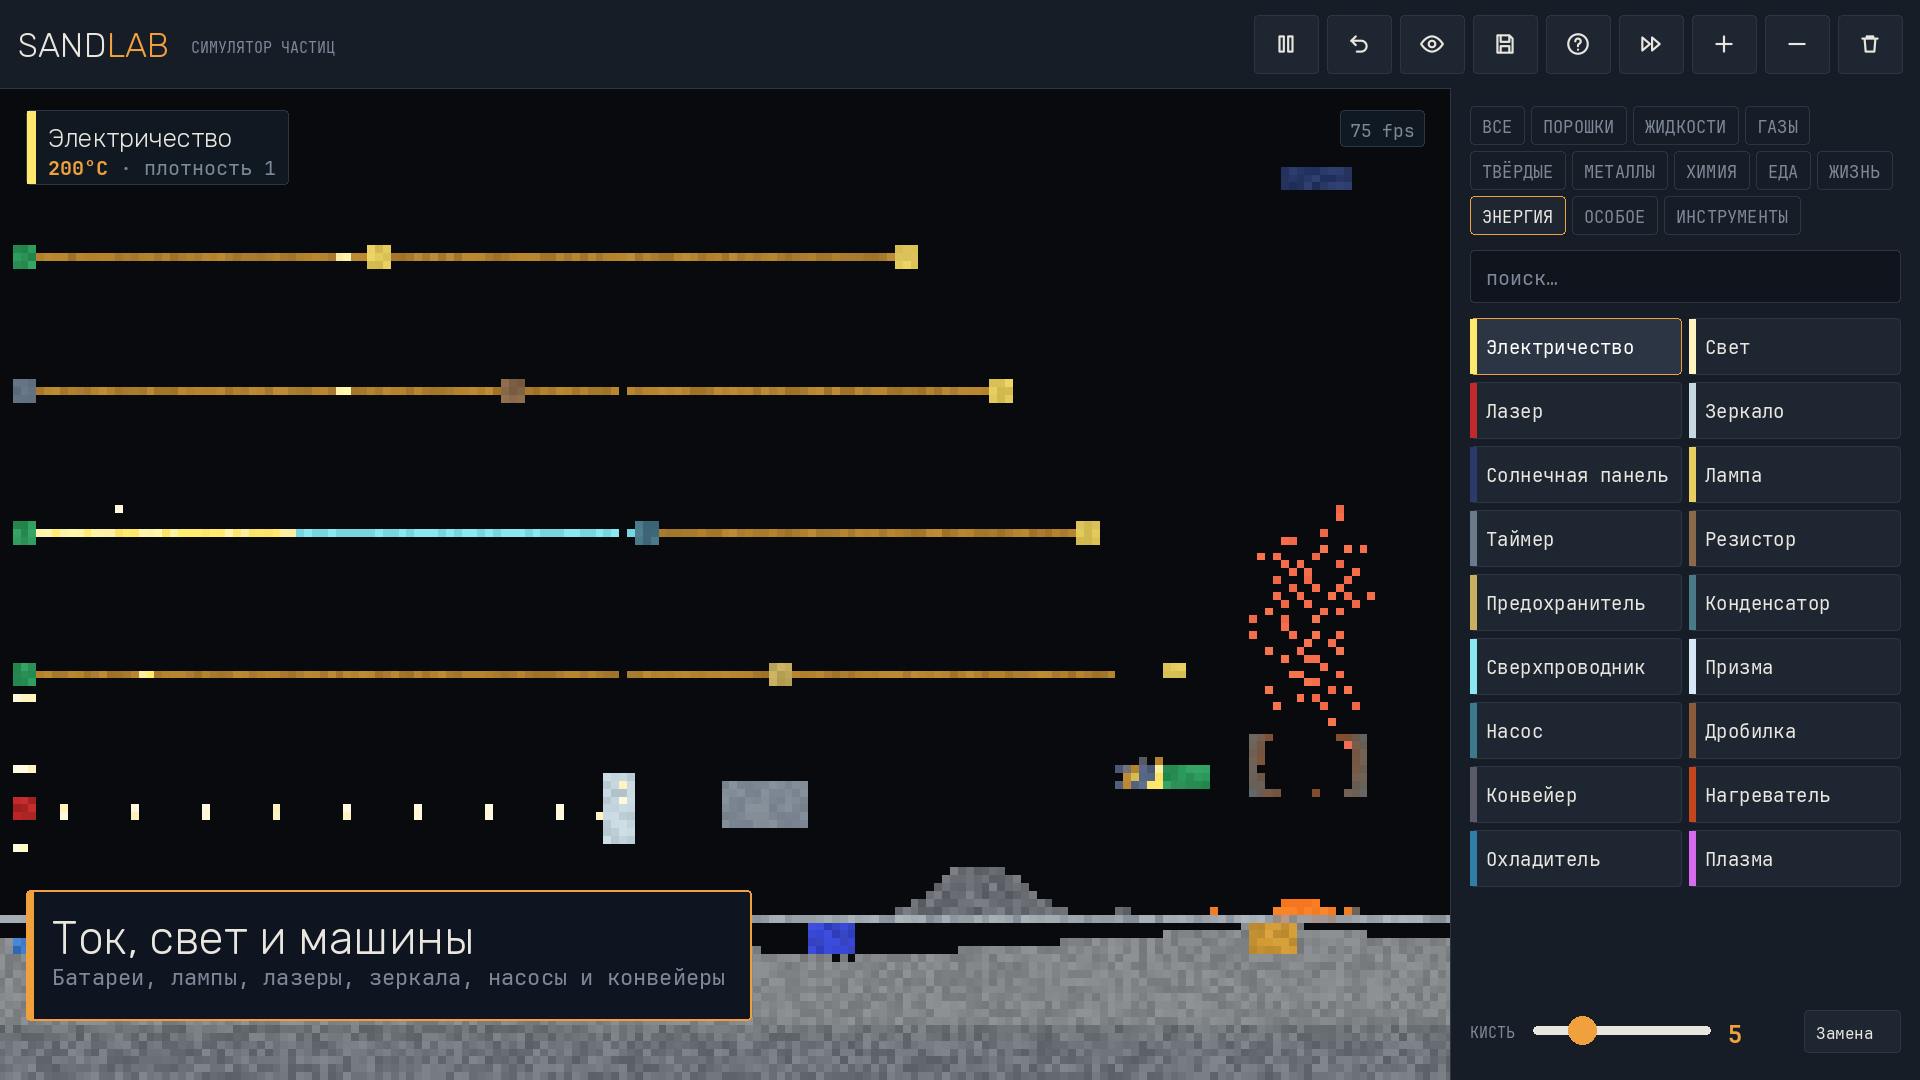The image size is (1920, 1080).
Task: Choose the Лазер element
Action: 1575,411
